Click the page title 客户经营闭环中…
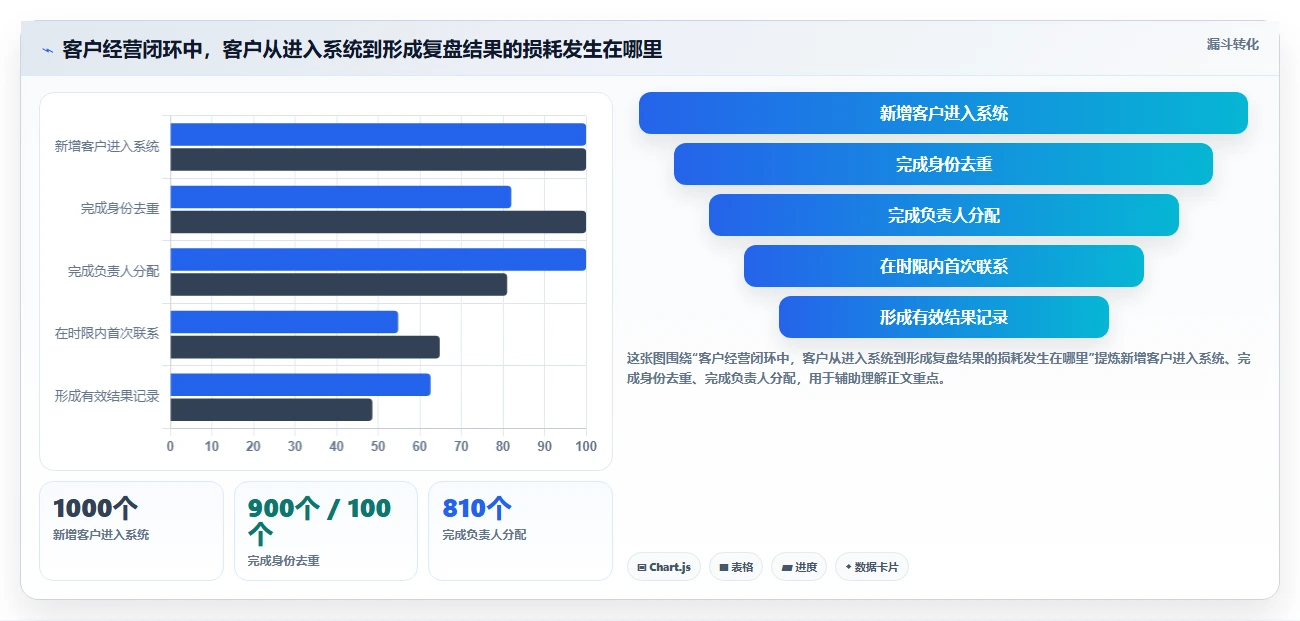Image resolution: width=1300 pixels, height=621 pixels. 362,50
